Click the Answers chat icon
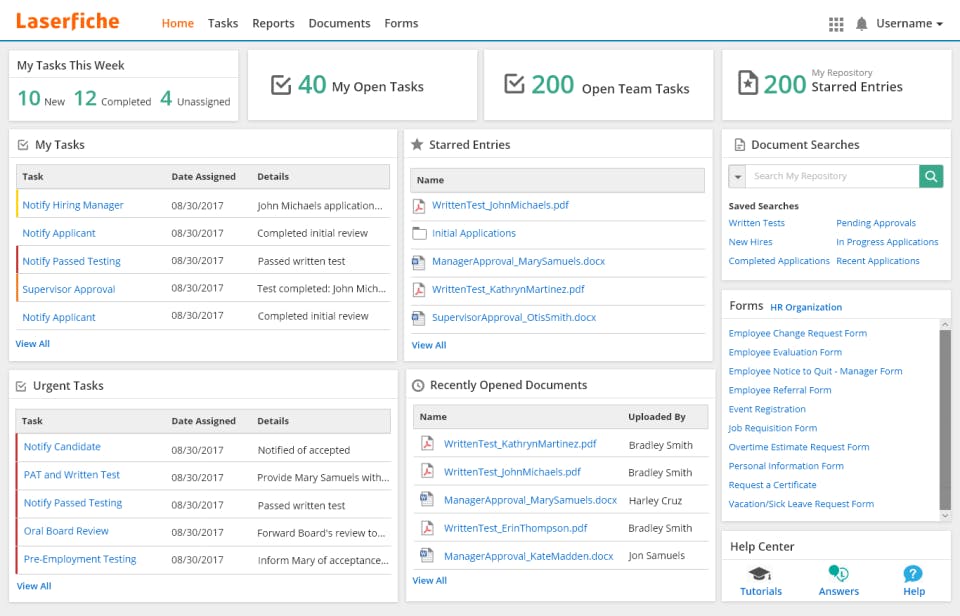The image size is (960, 616). pos(838,574)
